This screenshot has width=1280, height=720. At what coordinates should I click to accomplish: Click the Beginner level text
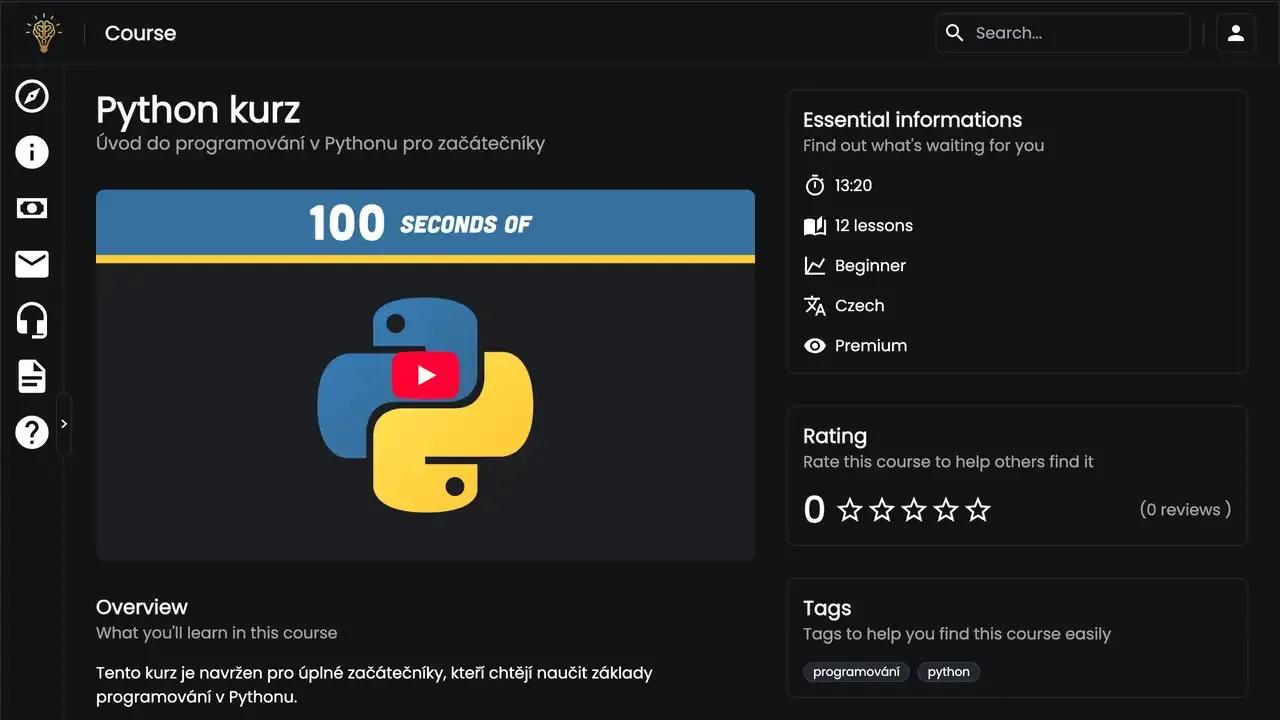click(x=870, y=266)
